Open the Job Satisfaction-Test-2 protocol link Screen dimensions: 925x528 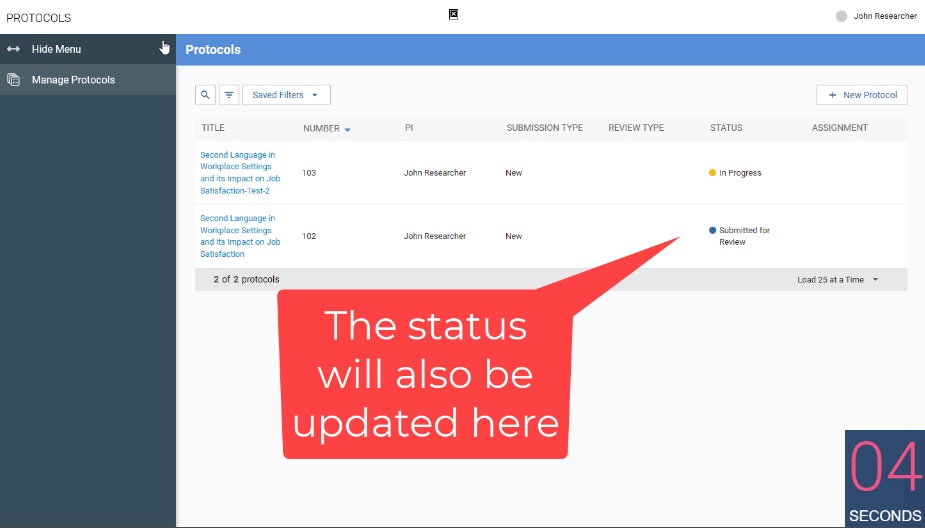[240, 173]
